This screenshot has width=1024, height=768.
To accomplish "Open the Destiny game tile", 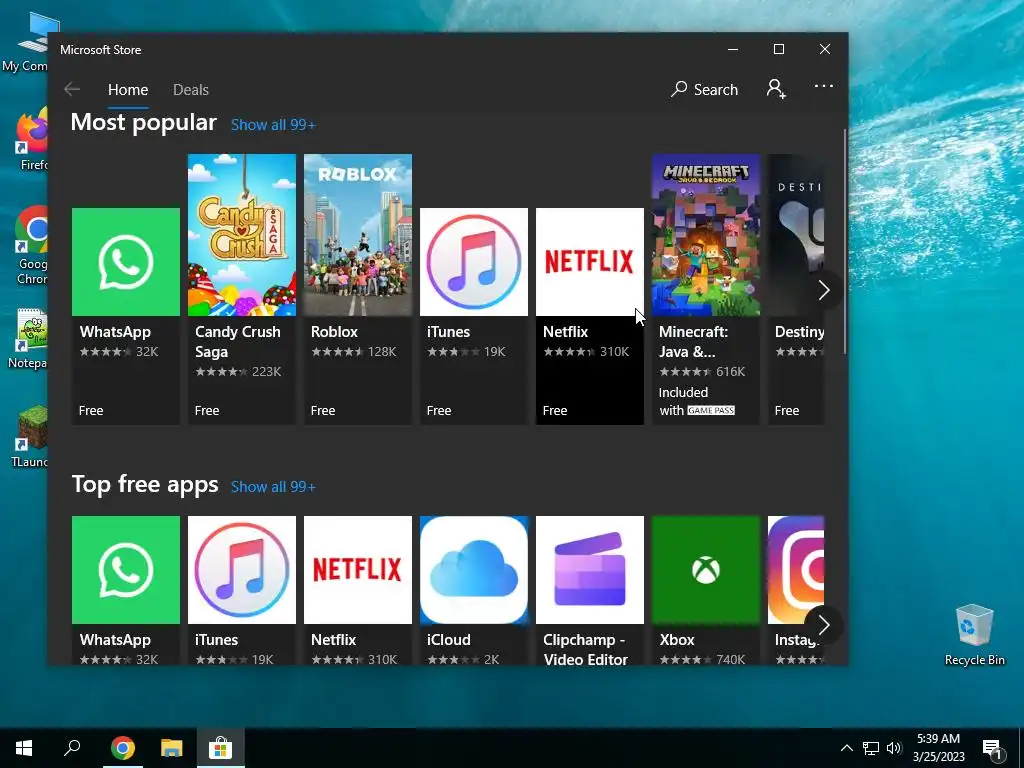I will (x=795, y=289).
